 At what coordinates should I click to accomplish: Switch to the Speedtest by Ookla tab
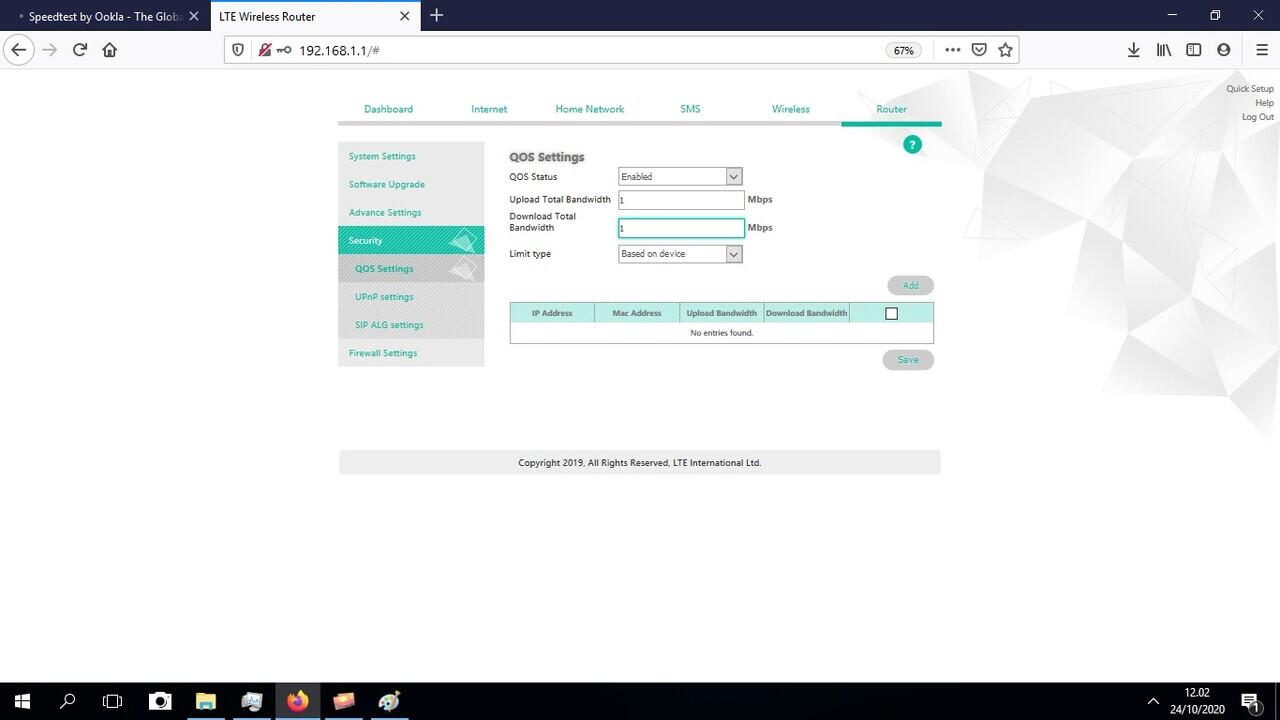coord(104,16)
